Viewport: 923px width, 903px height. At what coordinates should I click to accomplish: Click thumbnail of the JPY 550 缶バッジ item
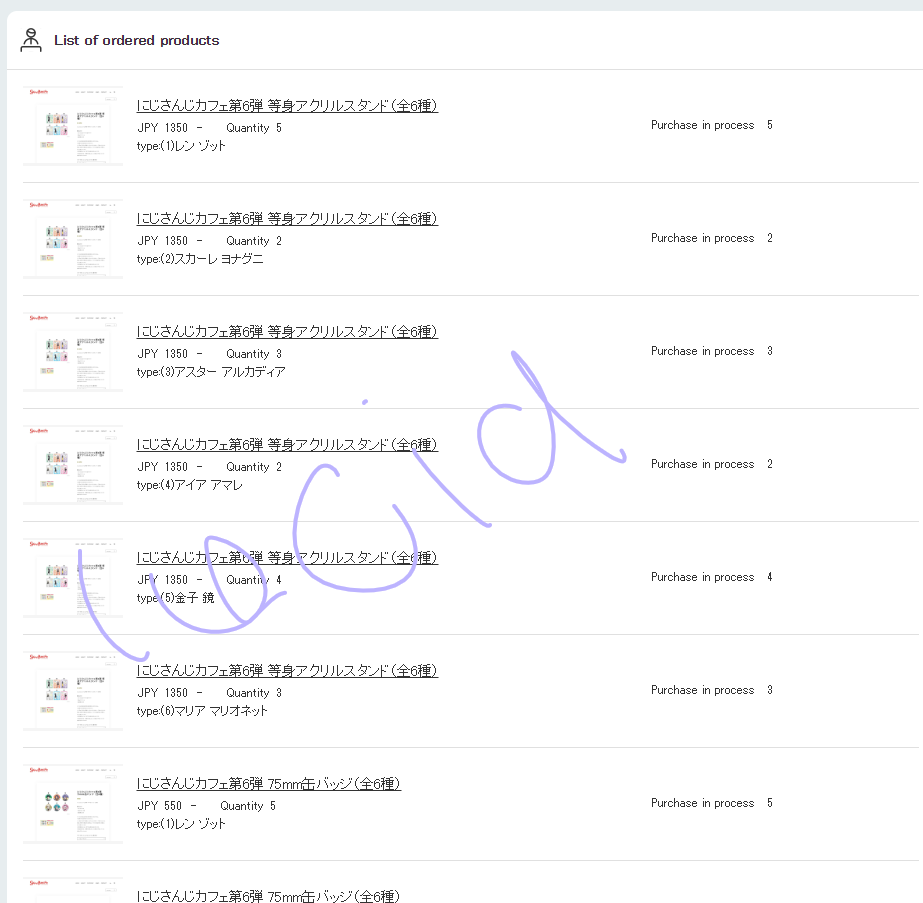coord(73,804)
